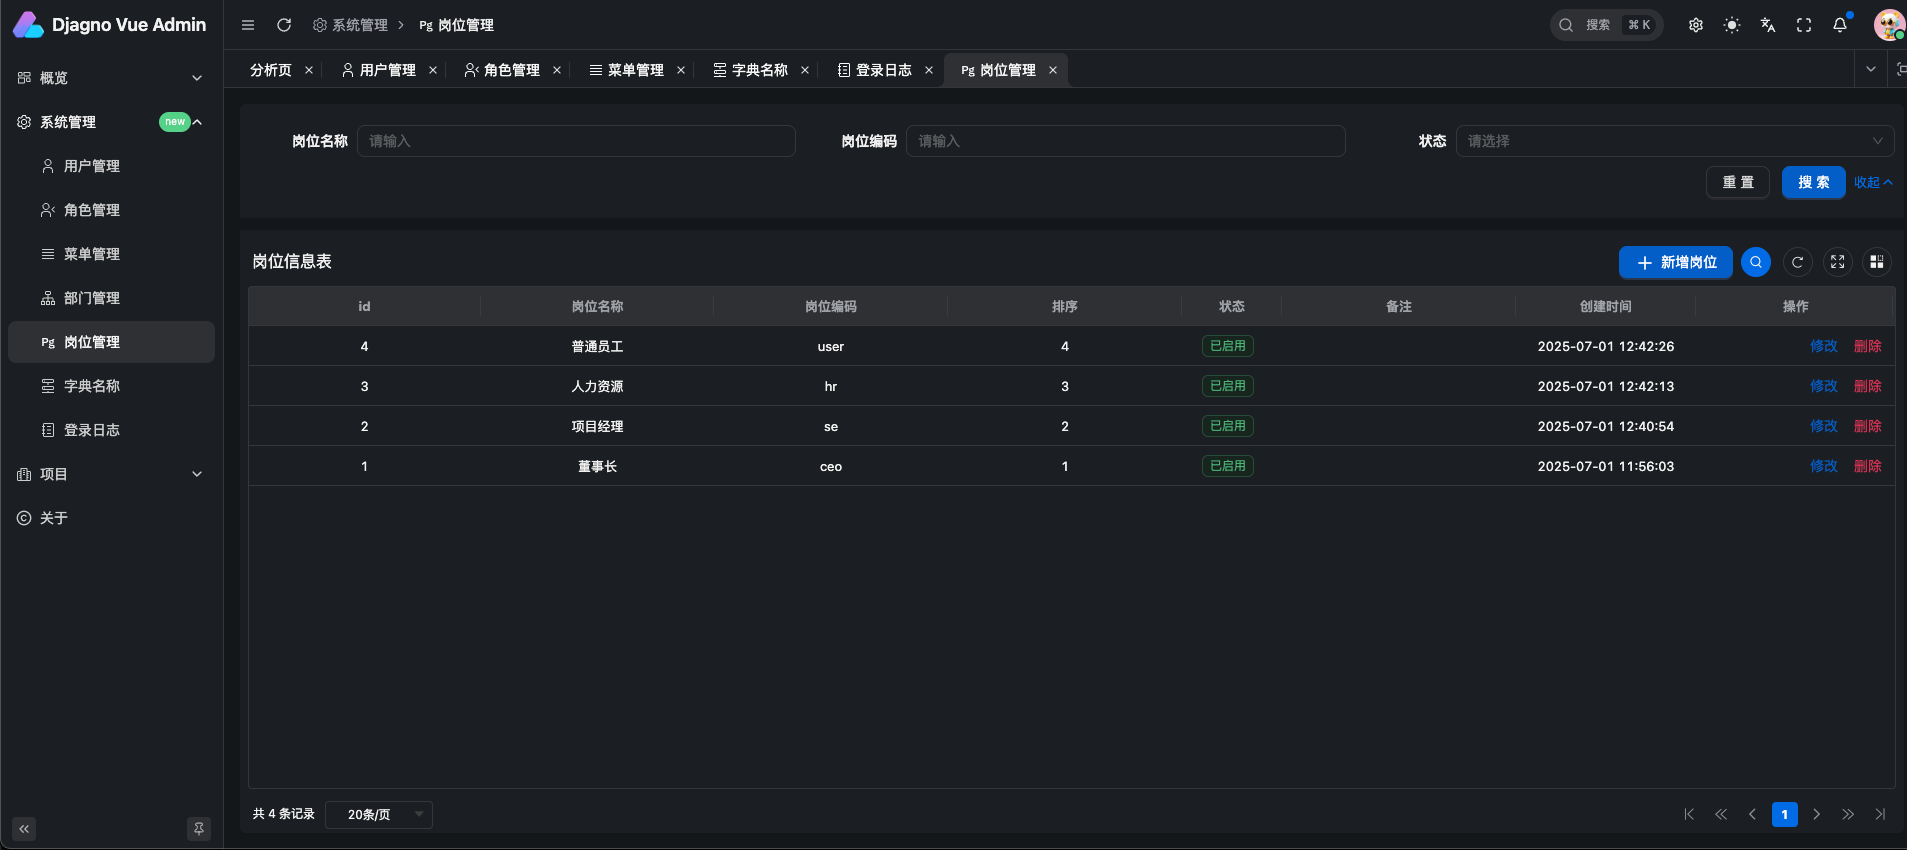Viewport: 1907px width, 850px height.
Task: Focus the 岗位名称 input field
Action: [576, 141]
